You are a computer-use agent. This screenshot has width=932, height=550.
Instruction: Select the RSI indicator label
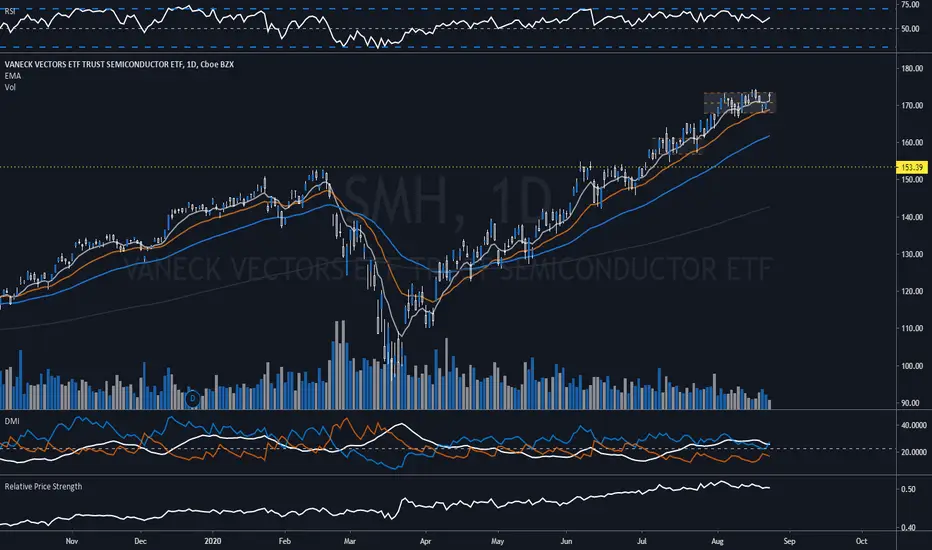10,11
